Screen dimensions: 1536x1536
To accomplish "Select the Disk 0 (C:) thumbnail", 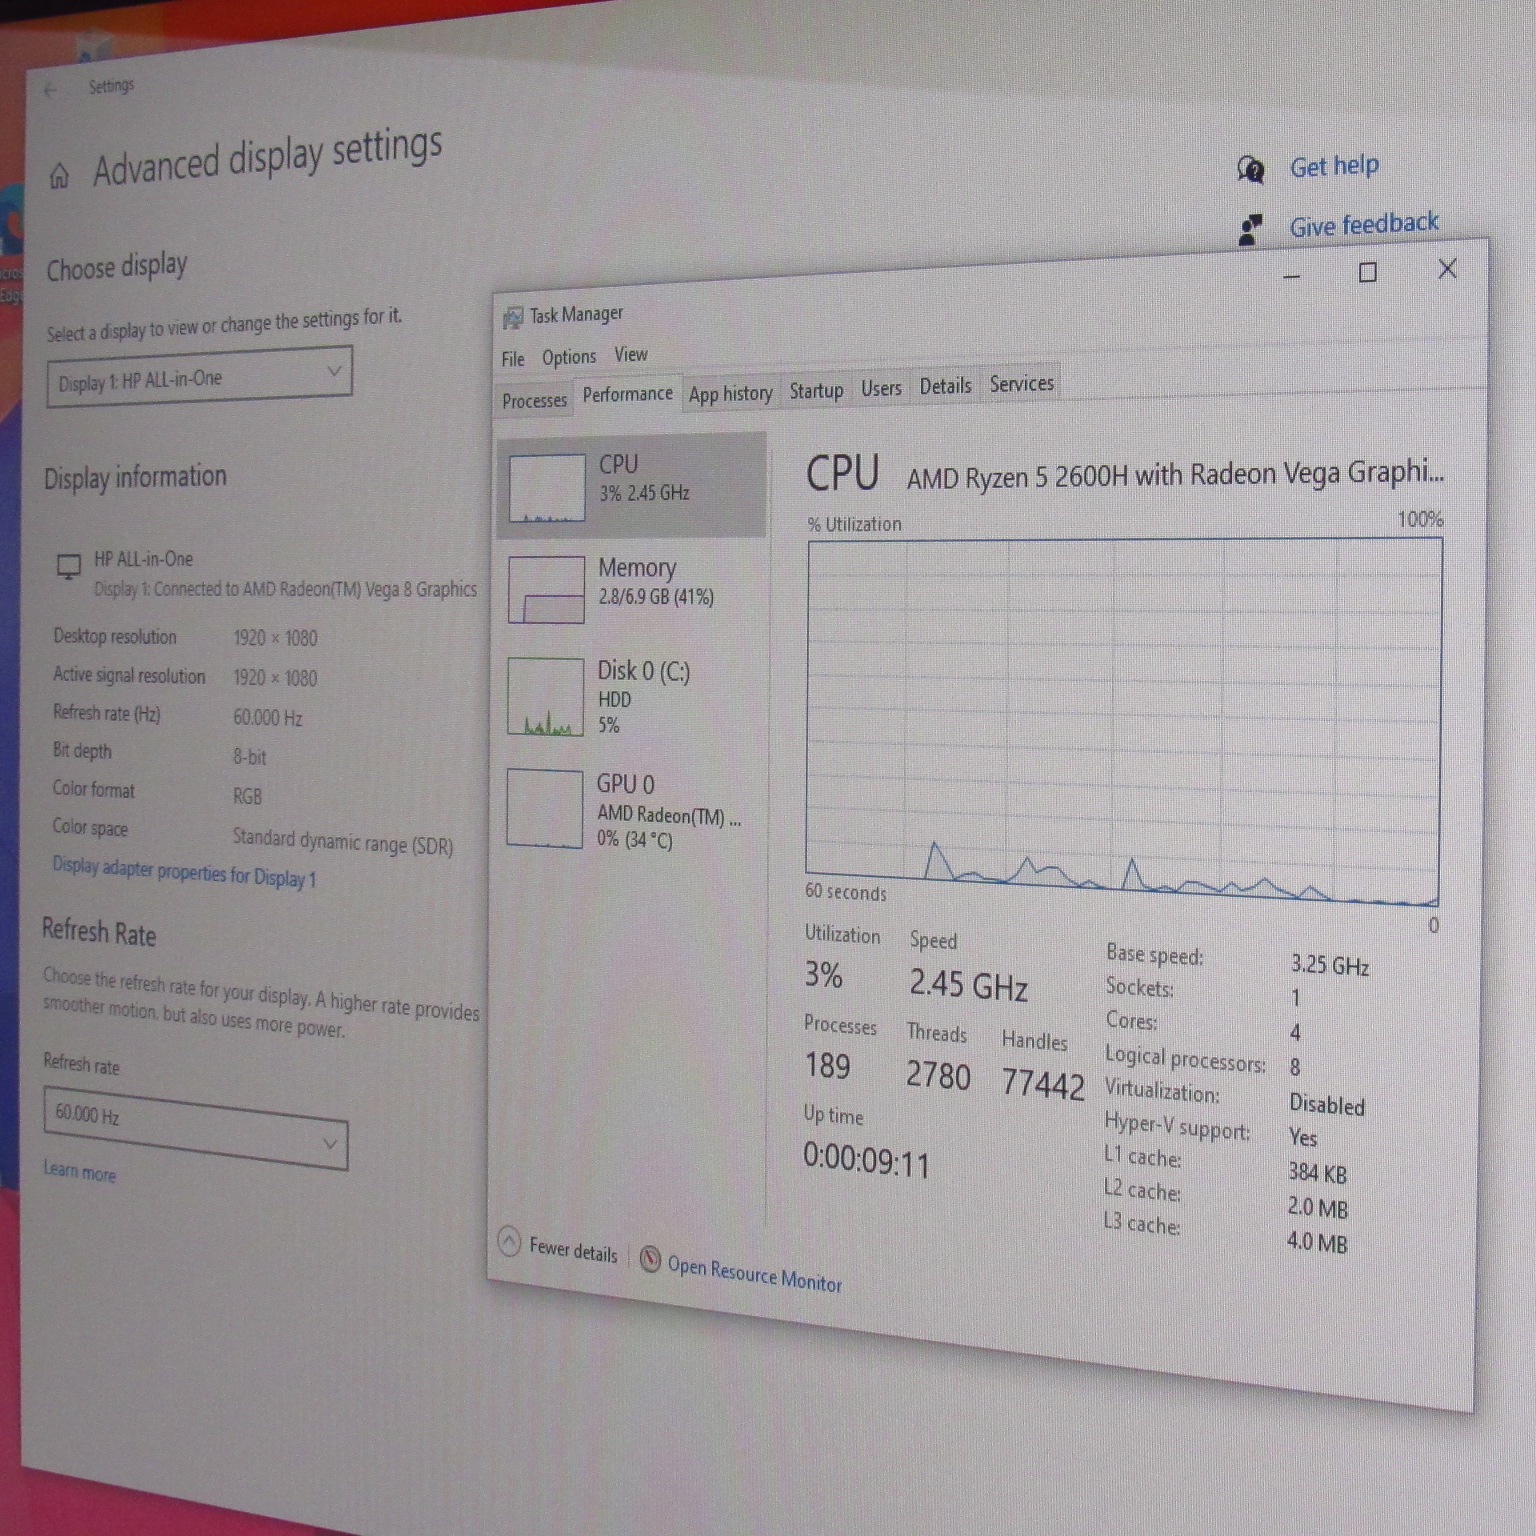I will [x=545, y=696].
